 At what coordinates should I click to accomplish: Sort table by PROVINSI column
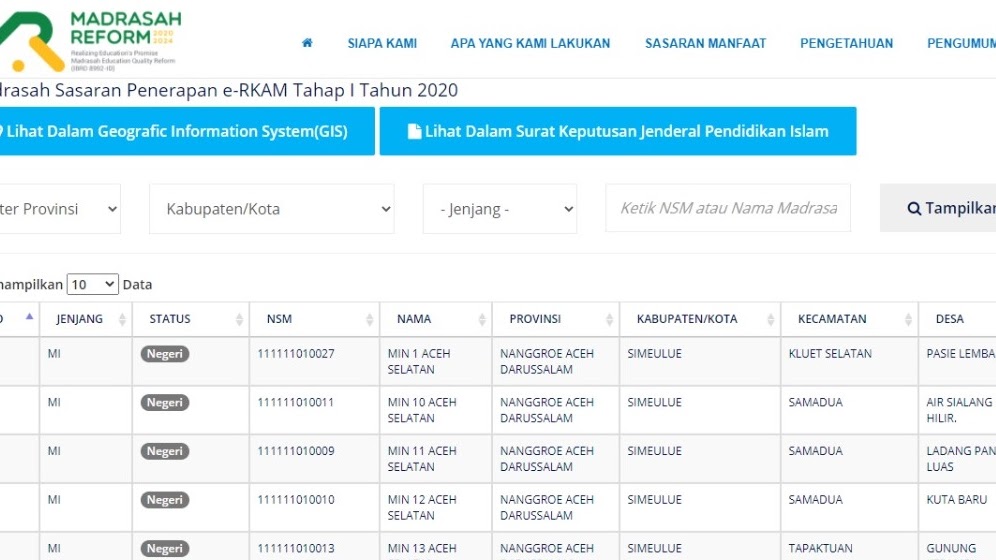coord(556,319)
